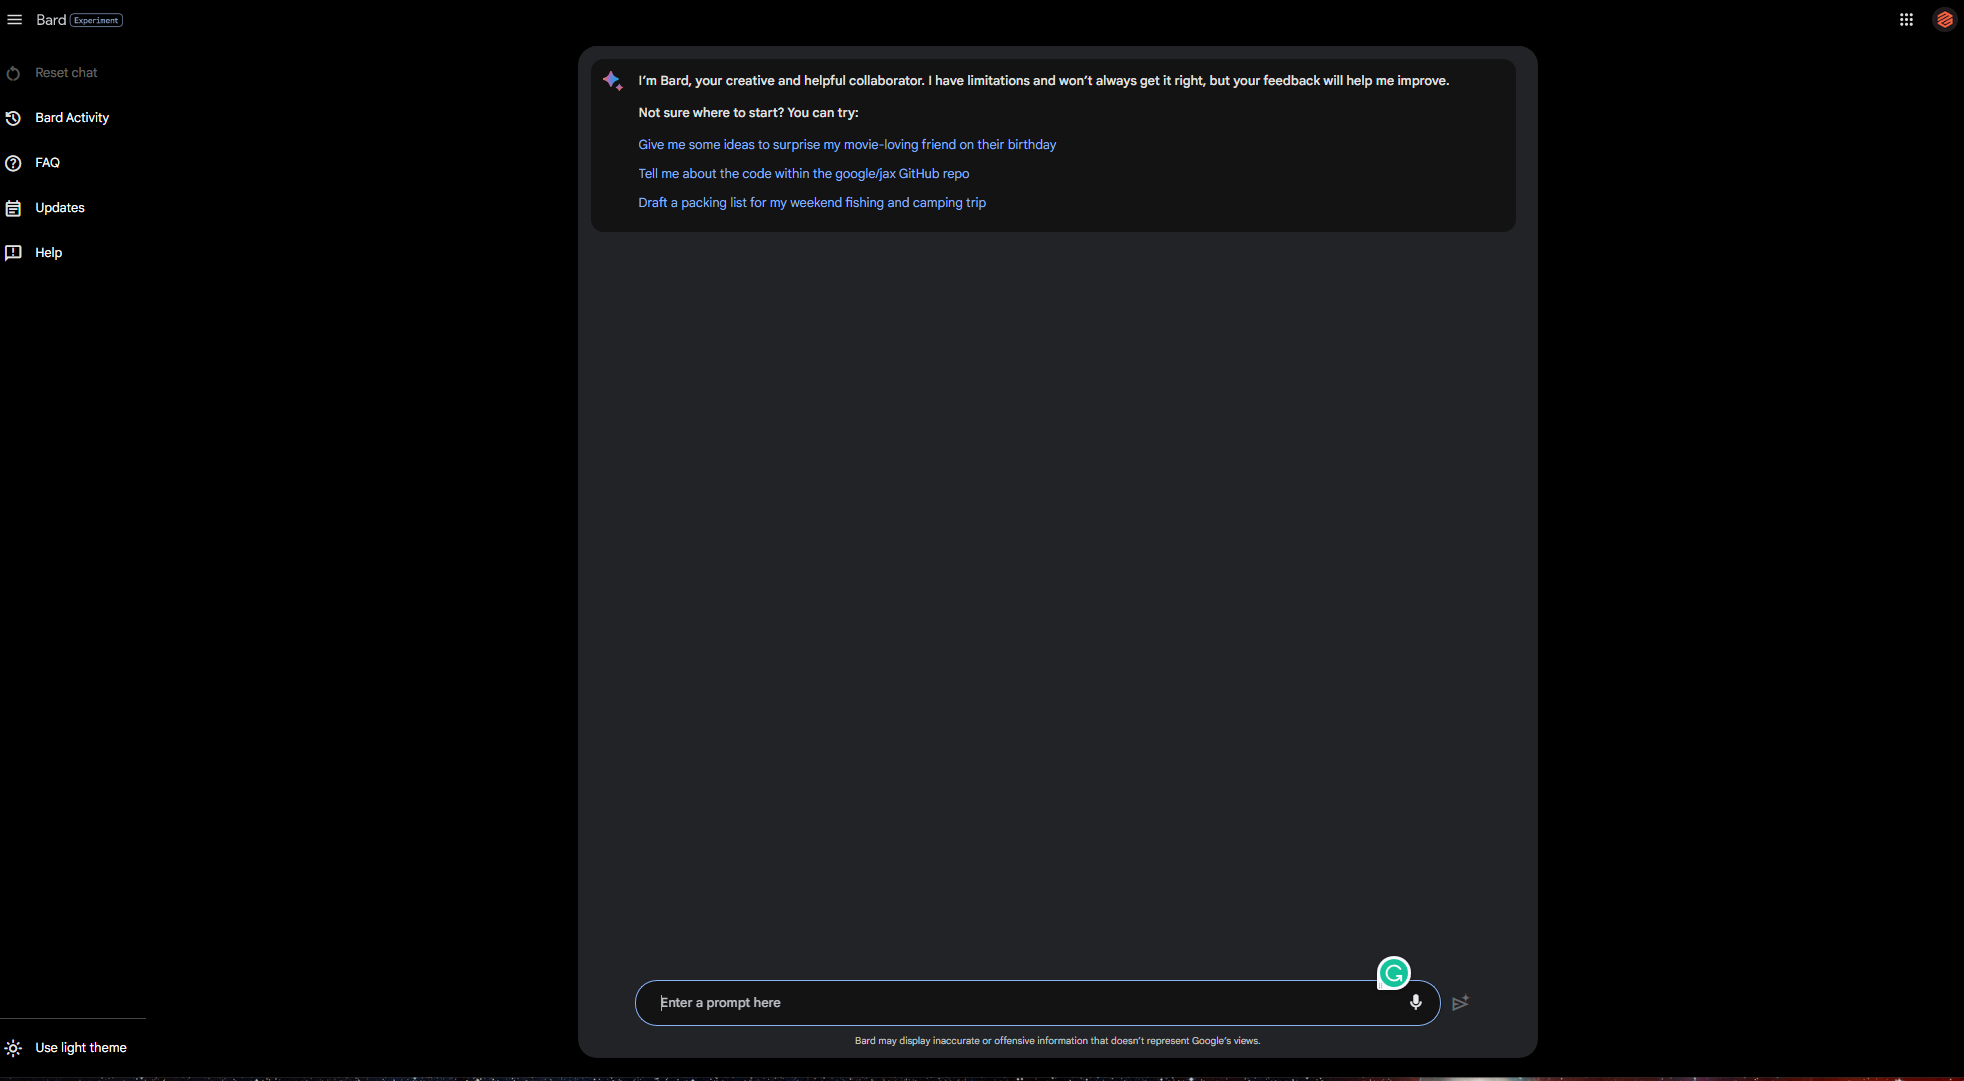Select Reset chat in sidebar

coord(66,73)
